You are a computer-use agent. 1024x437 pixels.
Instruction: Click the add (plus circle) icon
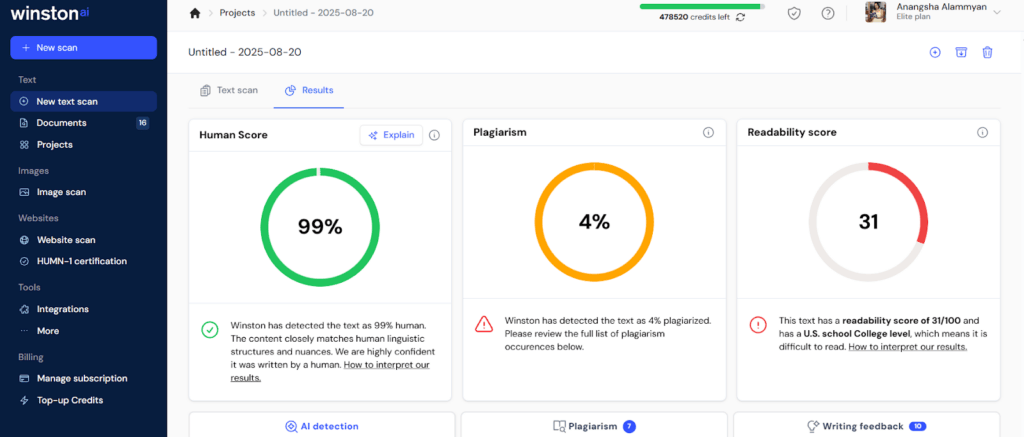(935, 52)
